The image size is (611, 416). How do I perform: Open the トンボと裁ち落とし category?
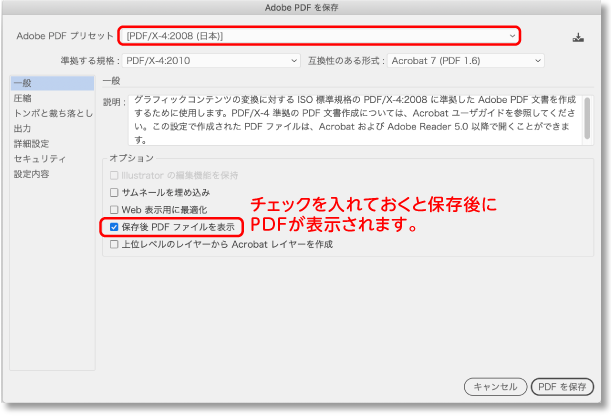point(52,113)
